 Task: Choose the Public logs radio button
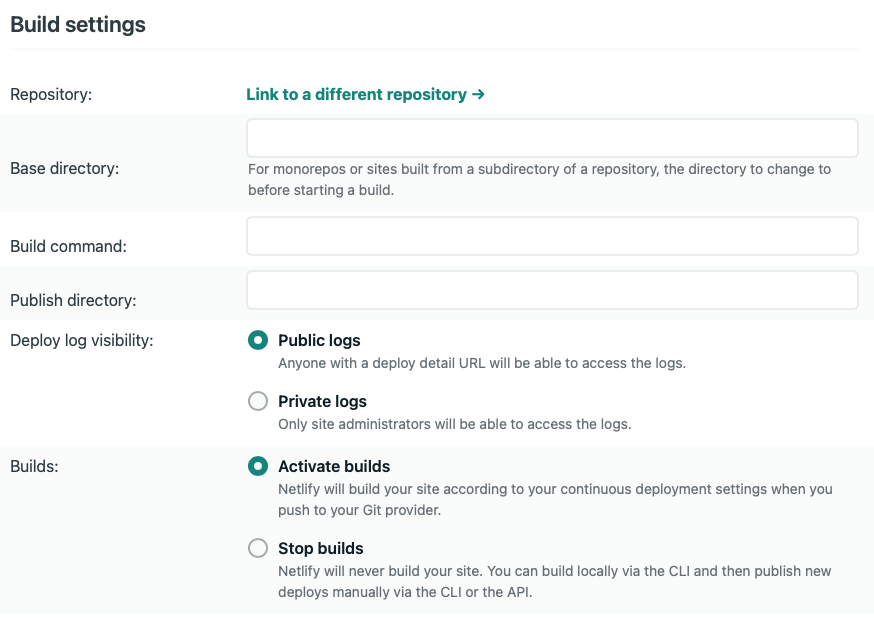(258, 340)
